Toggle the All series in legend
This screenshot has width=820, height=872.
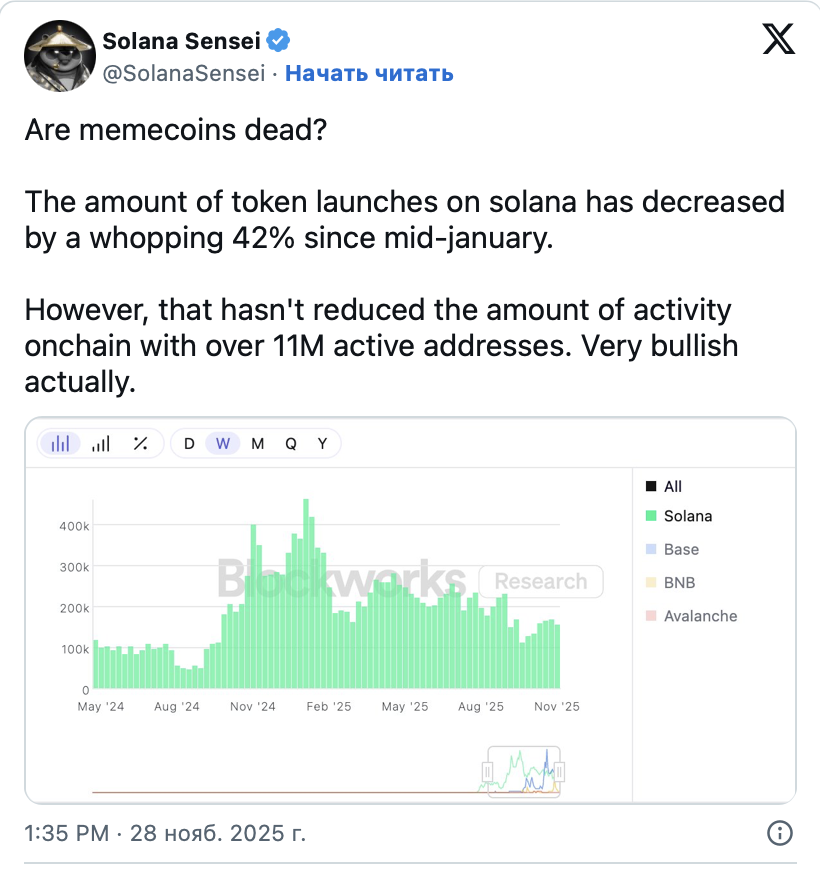tap(672, 486)
